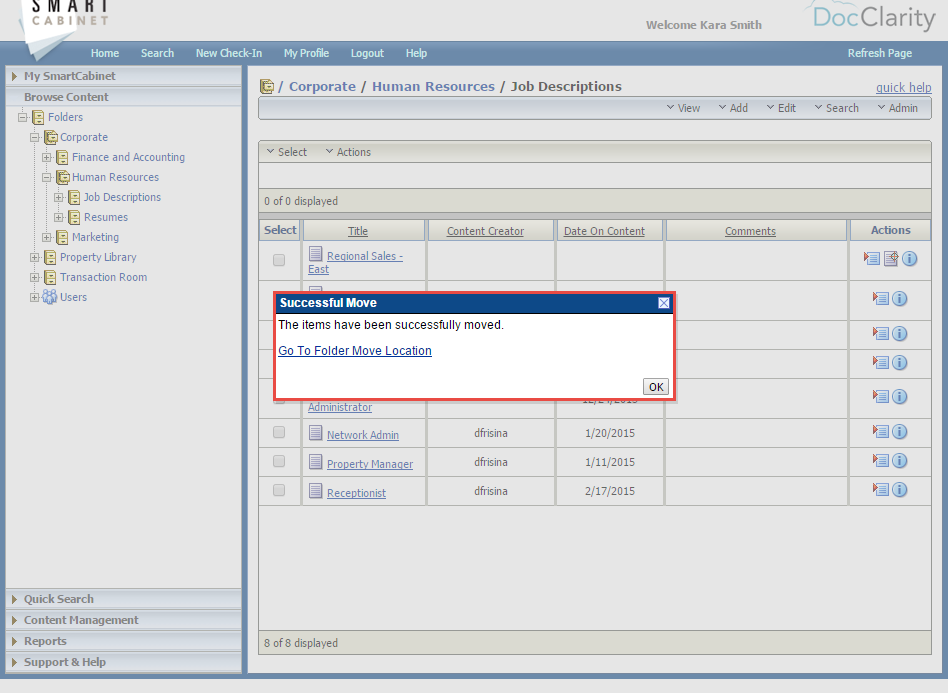Tick the checkbox for Property Manager
948x693 pixels.
281,460
